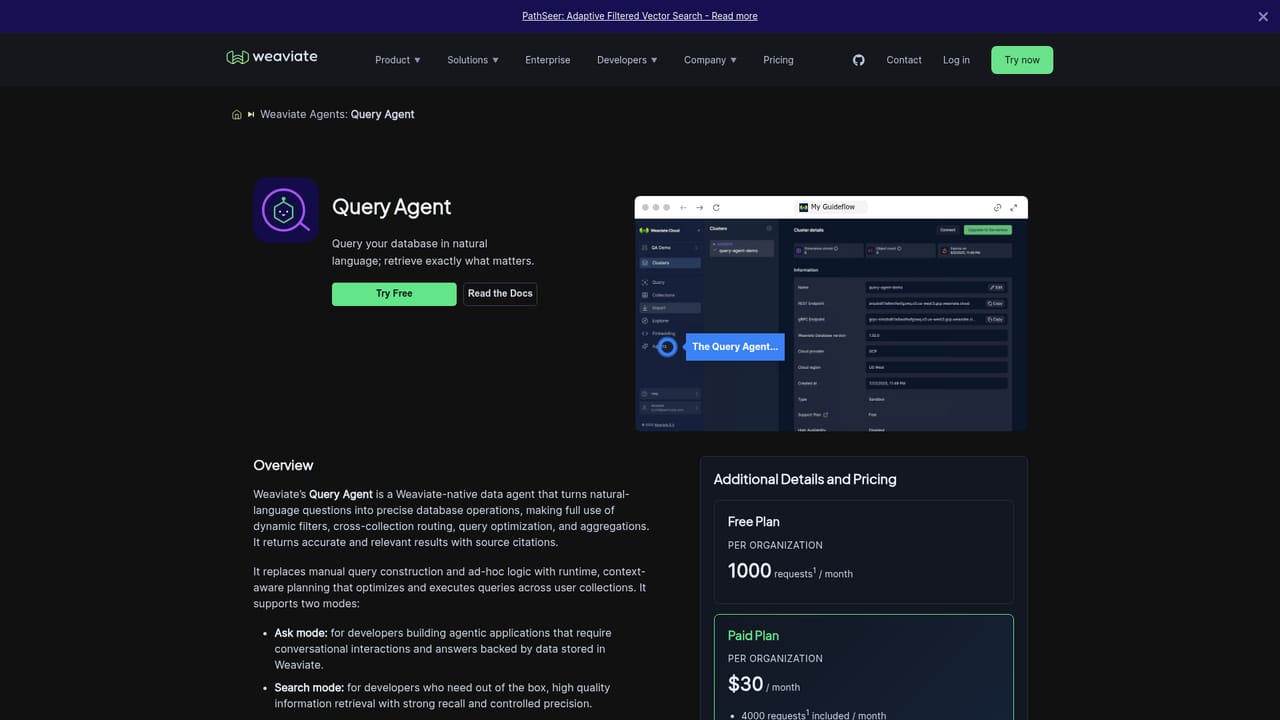Click the Paid Plan title
Image resolution: width=1280 pixels, height=720 pixels.
[753, 636]
